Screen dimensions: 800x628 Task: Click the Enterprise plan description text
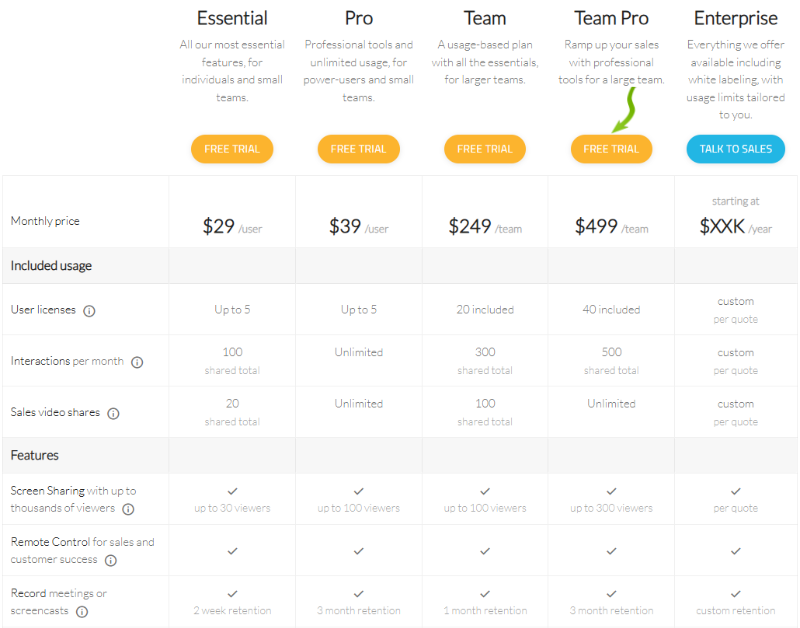tap(736, 80)
